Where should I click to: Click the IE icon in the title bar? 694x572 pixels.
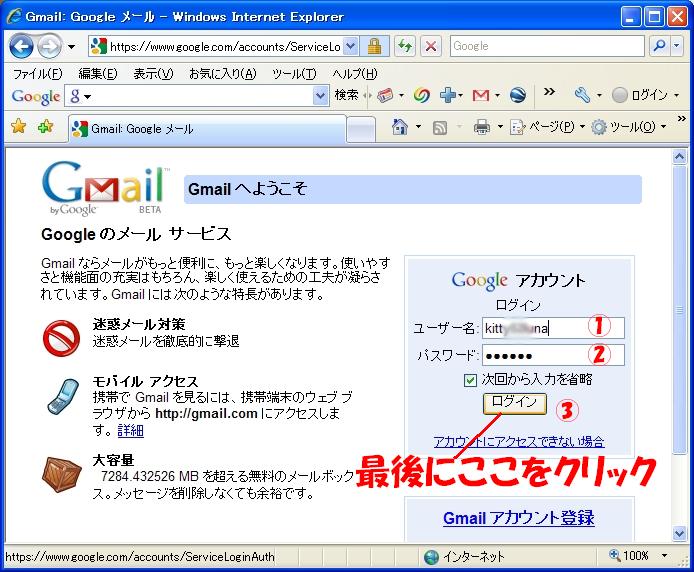click(14, 16)
